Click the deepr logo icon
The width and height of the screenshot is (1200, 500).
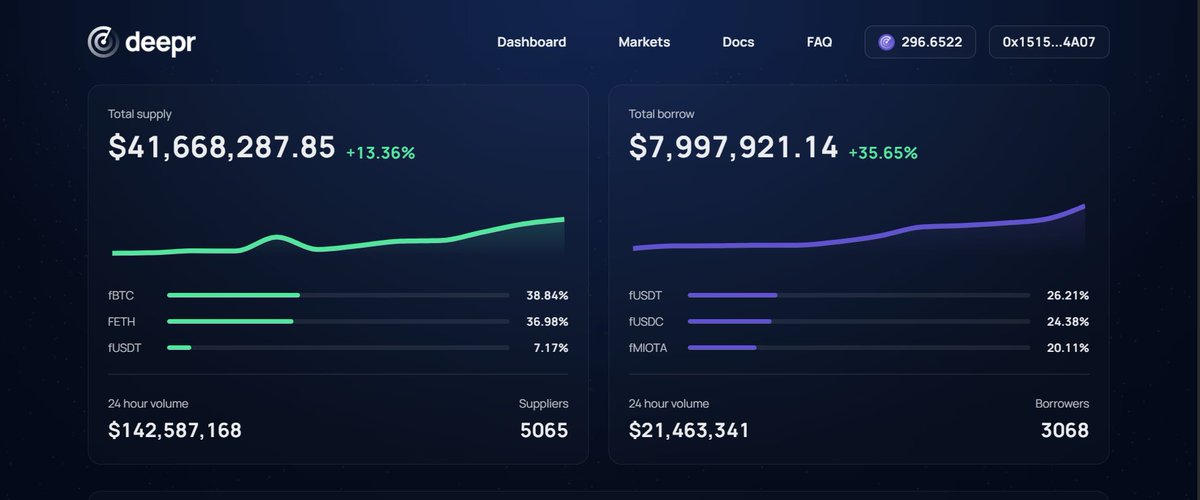coord(103,42)
